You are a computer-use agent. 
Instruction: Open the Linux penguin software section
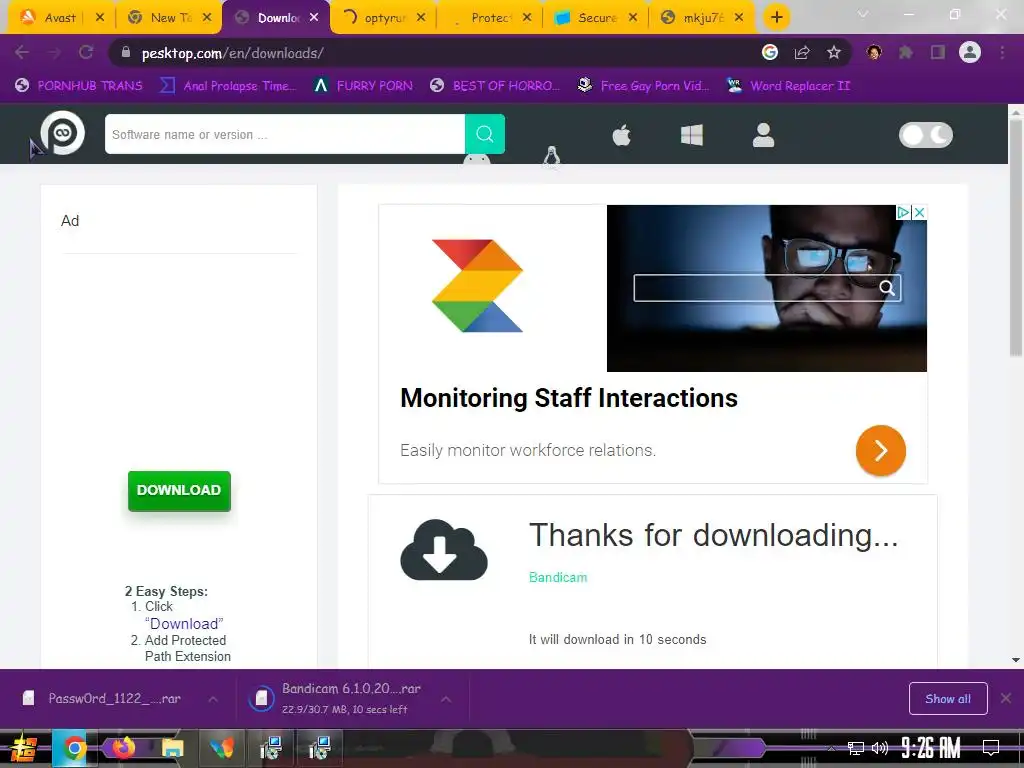click(552, 157)
